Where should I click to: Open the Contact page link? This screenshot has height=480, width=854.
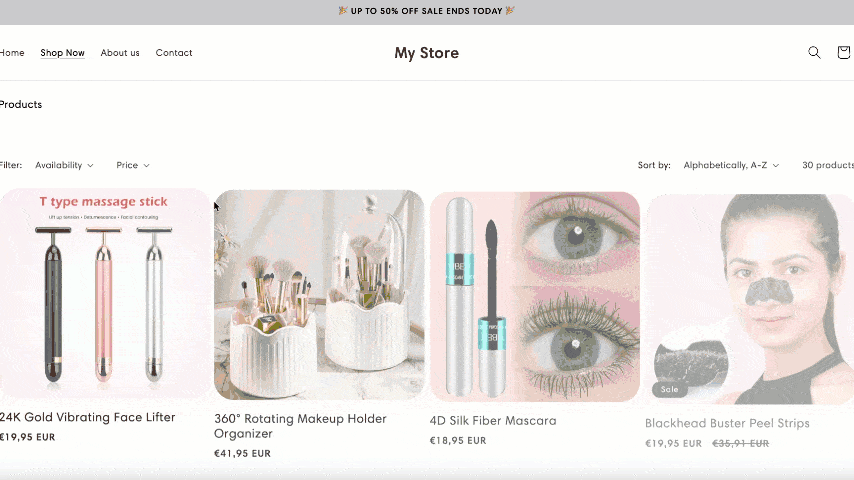(174, 53)
